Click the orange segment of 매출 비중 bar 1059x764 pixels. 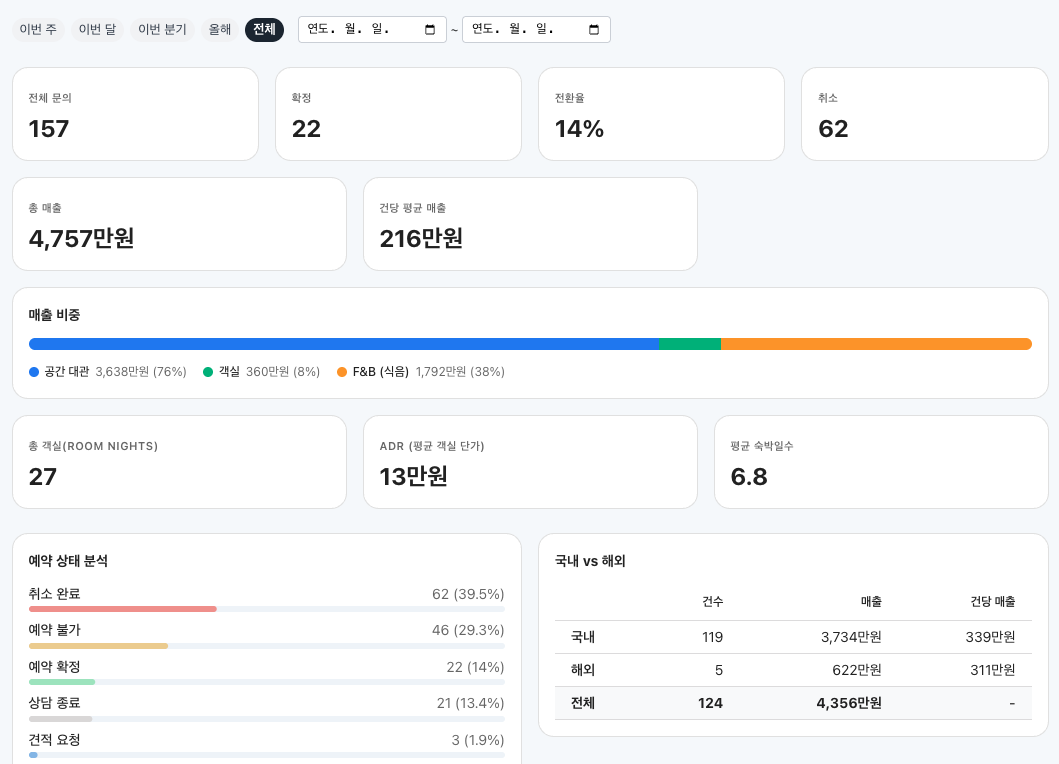[x=876, y=344]
